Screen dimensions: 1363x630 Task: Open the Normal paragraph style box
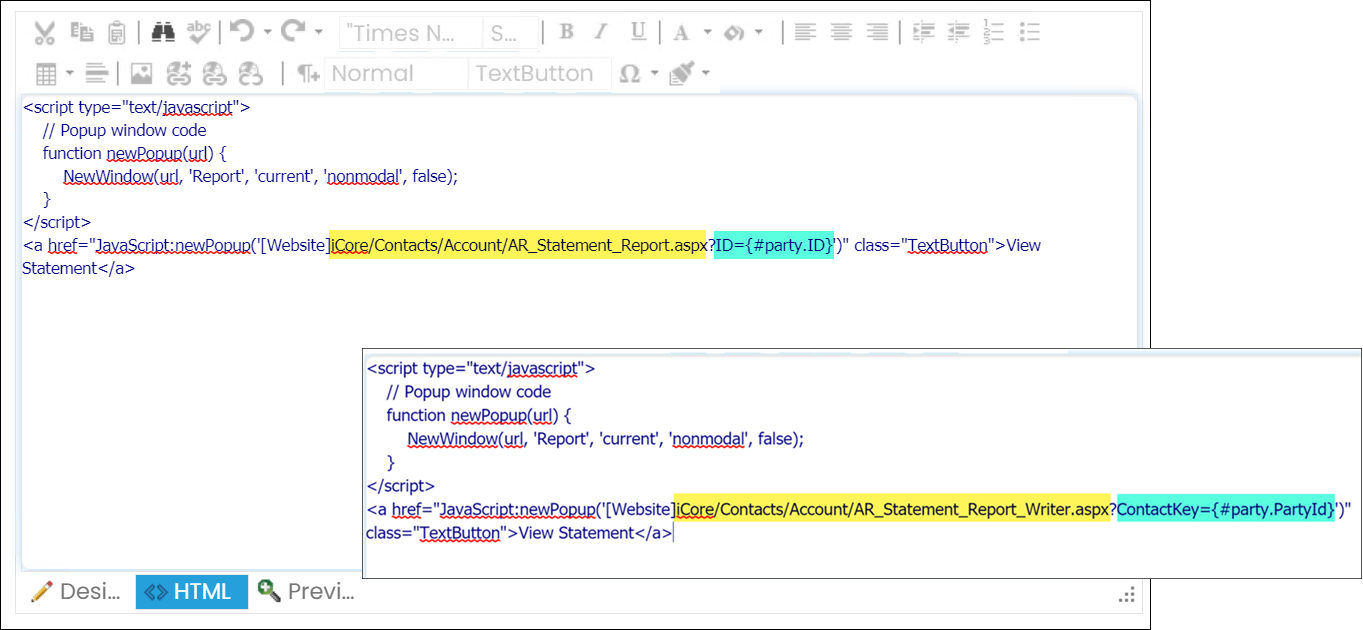(x=397, y=74)
